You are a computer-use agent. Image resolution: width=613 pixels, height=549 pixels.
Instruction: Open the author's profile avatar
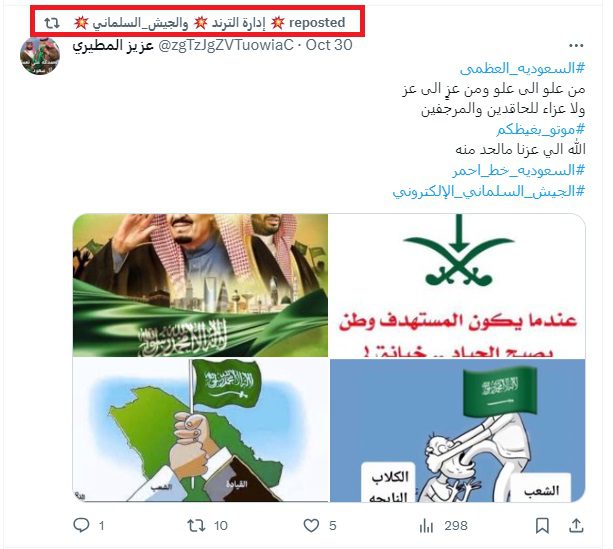click(x=39, y=56)
